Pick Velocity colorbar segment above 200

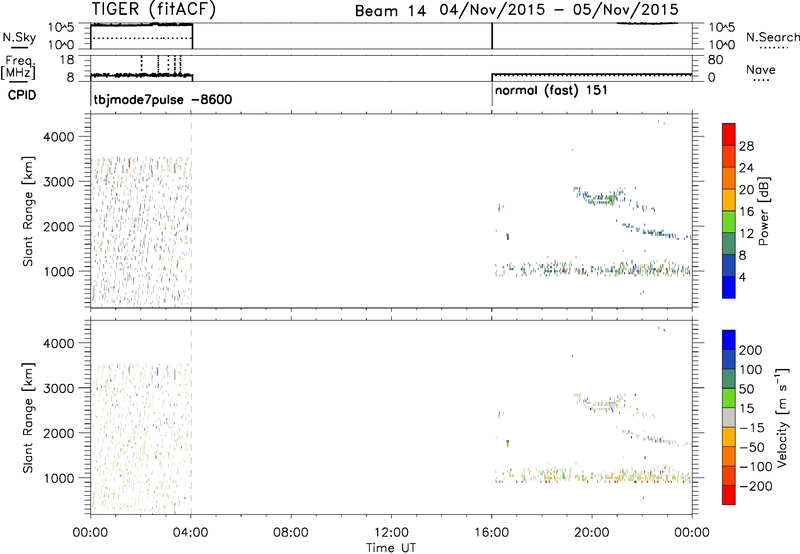tap(729, 340)
